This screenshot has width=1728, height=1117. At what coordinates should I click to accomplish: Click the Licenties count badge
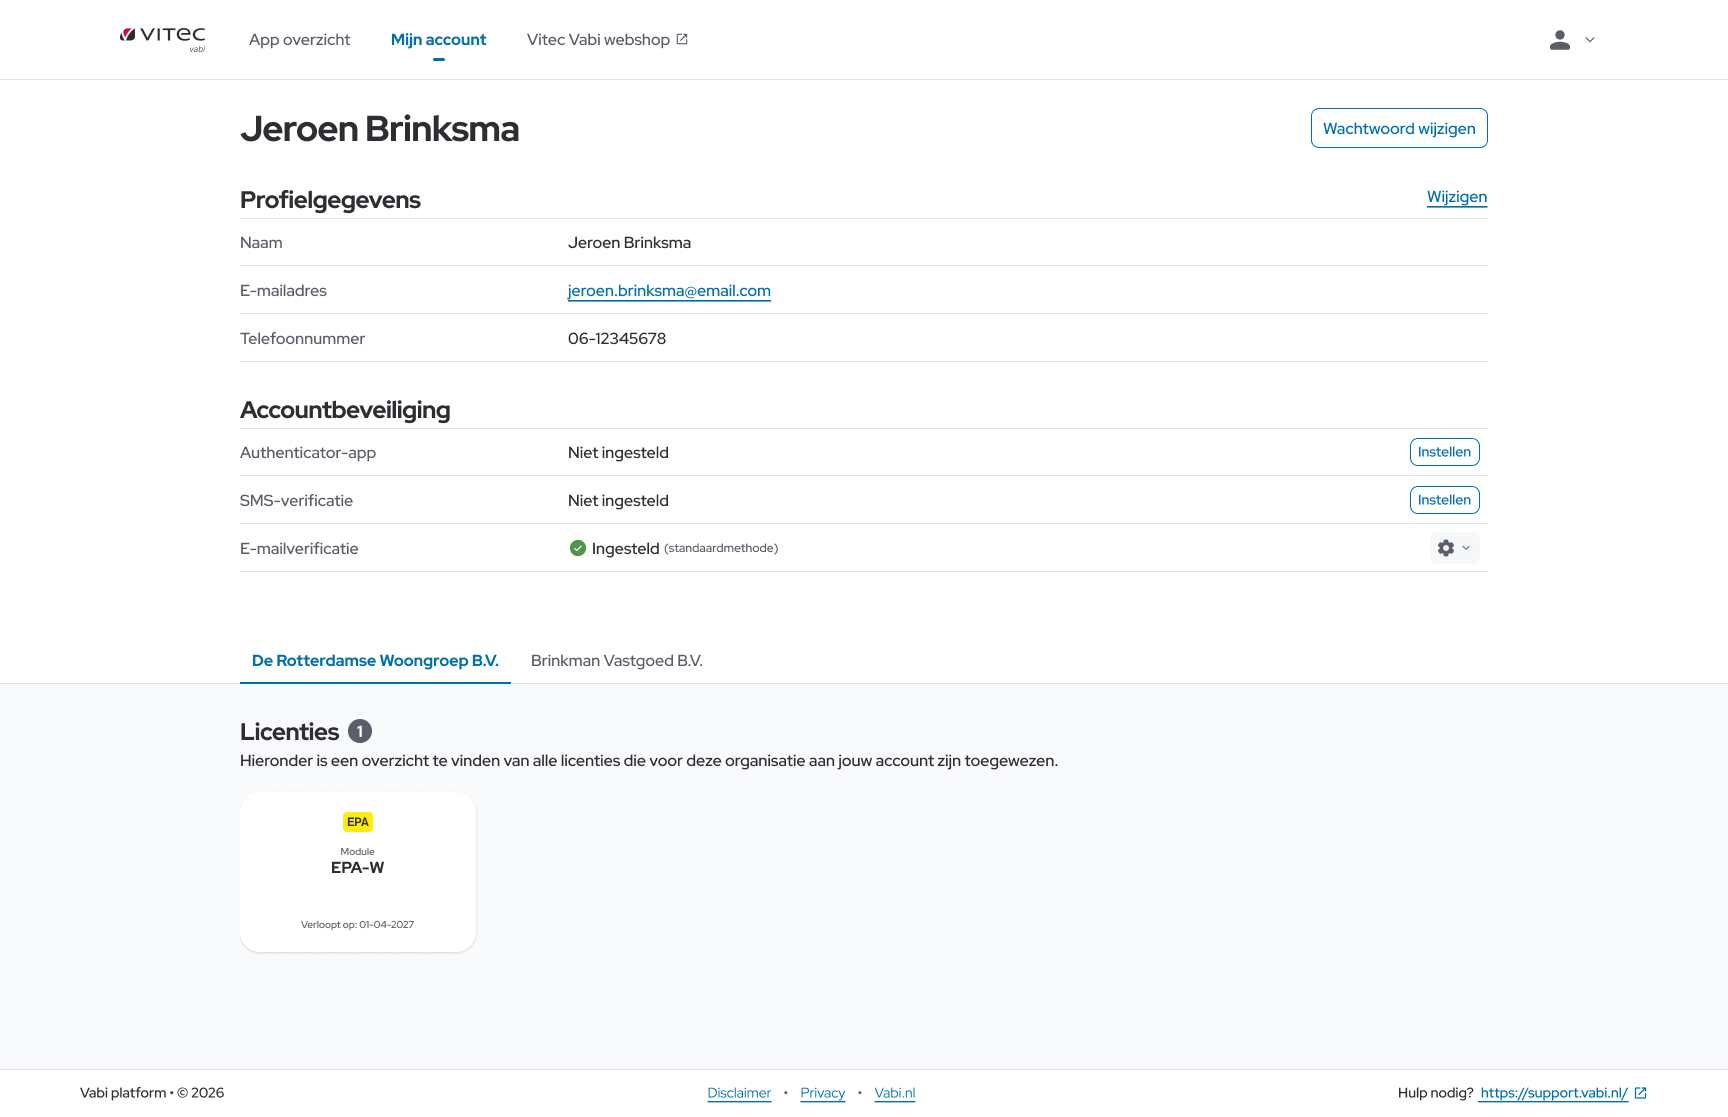(x=360, y=732)
